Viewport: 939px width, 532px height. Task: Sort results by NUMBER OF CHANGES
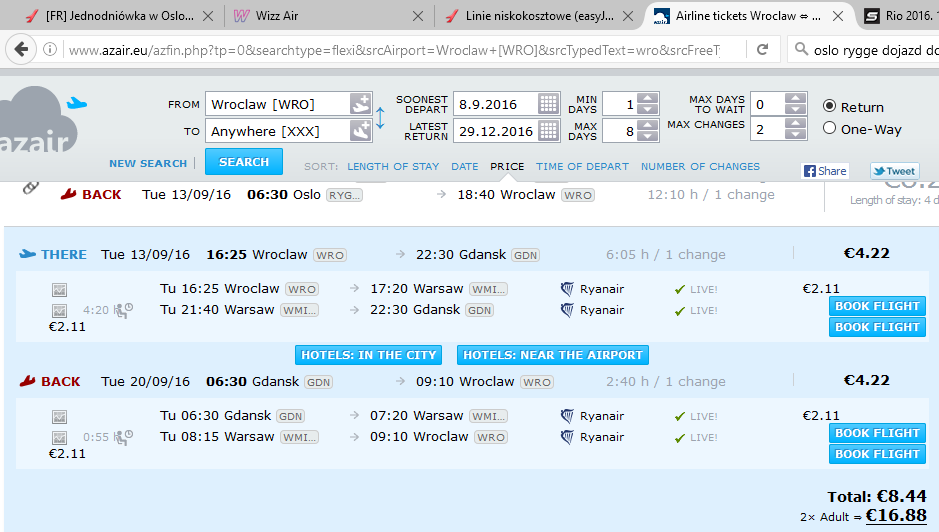tap(700, 167)
